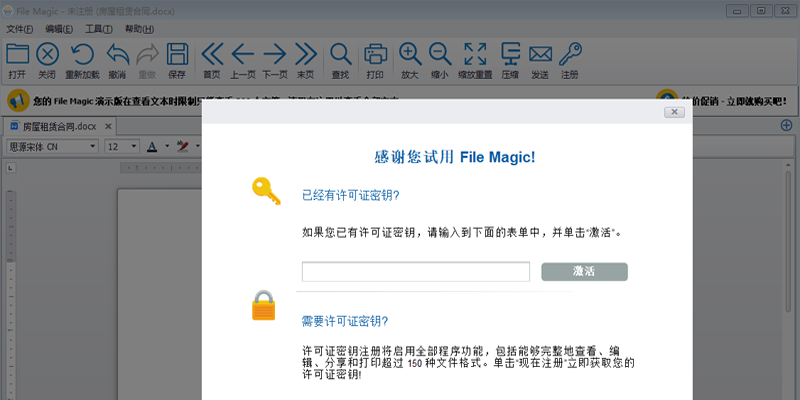This screenshot has width=800, height=400.
Task: Click the 已经有许可证密钥? heading
Action: [351, 195]
